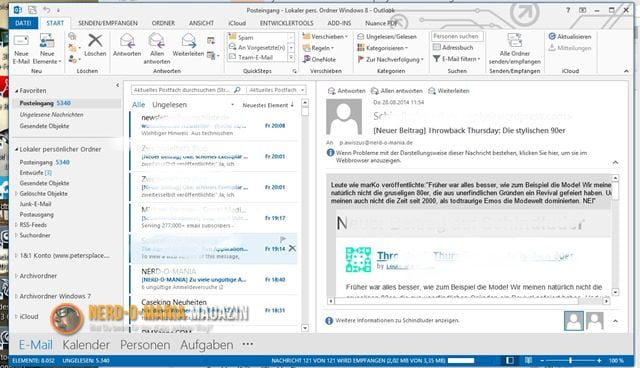
Task: Click iCloud Aktualisieren refresh icon
Action: click(552, 36)
